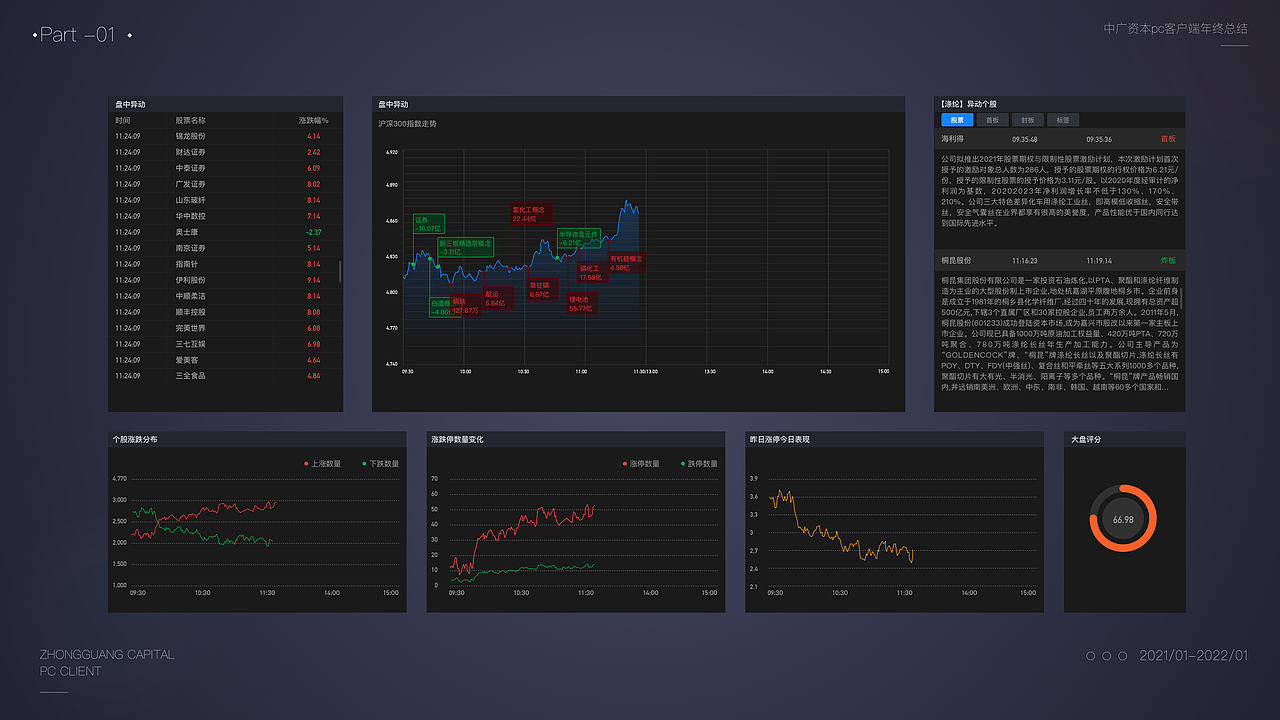This screenshot has height=720, width=1280.
Task: Switch to the 首板 tab
Action: (x=992, y=120)
